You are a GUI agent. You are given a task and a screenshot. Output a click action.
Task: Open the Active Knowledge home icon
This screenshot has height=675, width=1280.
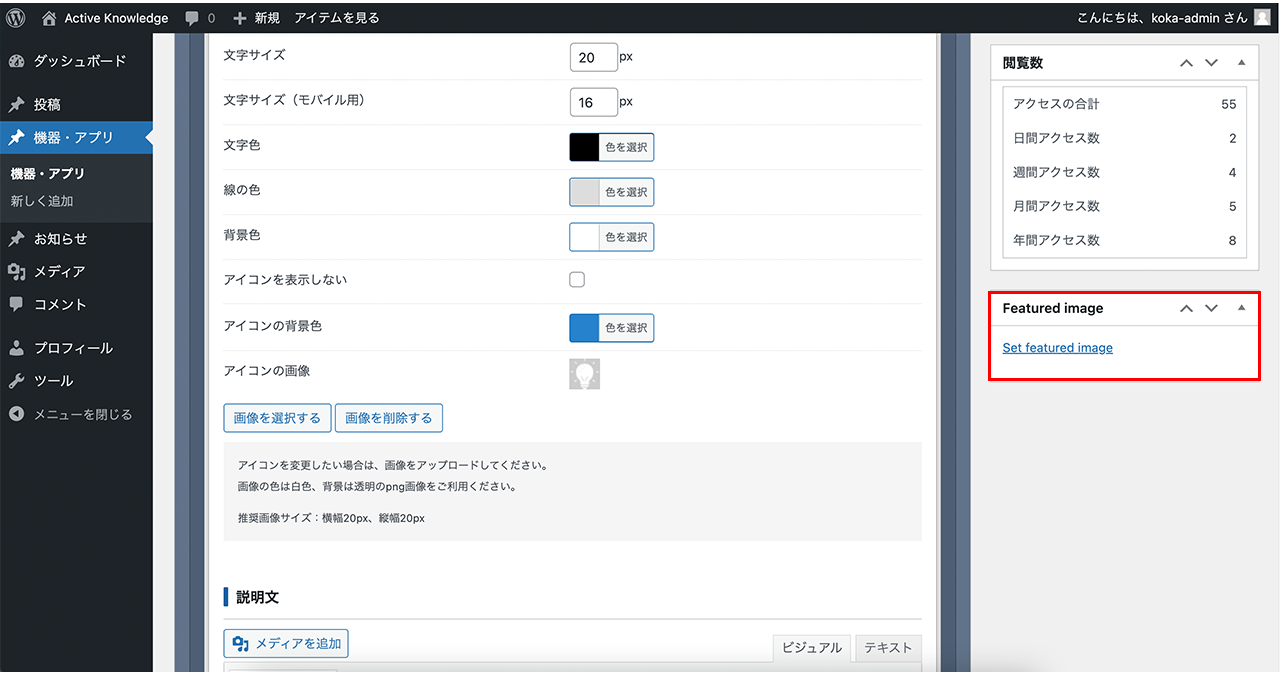coord(49,17)
